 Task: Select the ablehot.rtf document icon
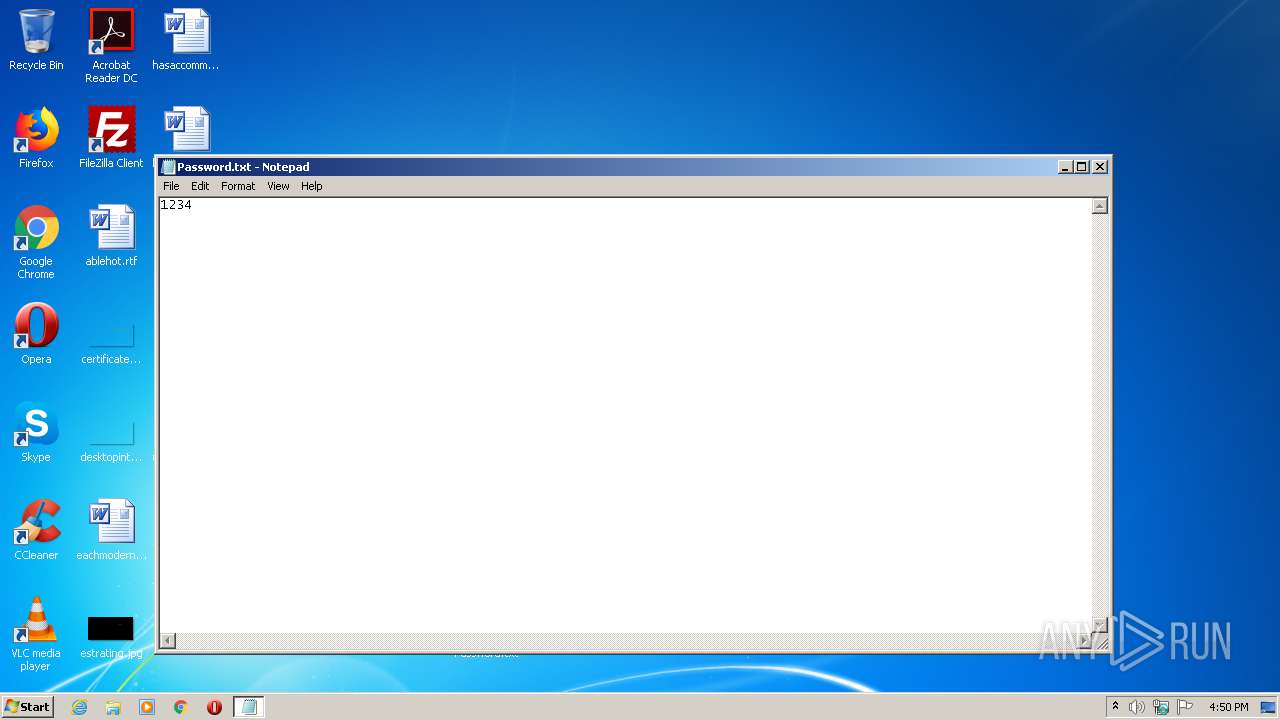coord(111,236)
